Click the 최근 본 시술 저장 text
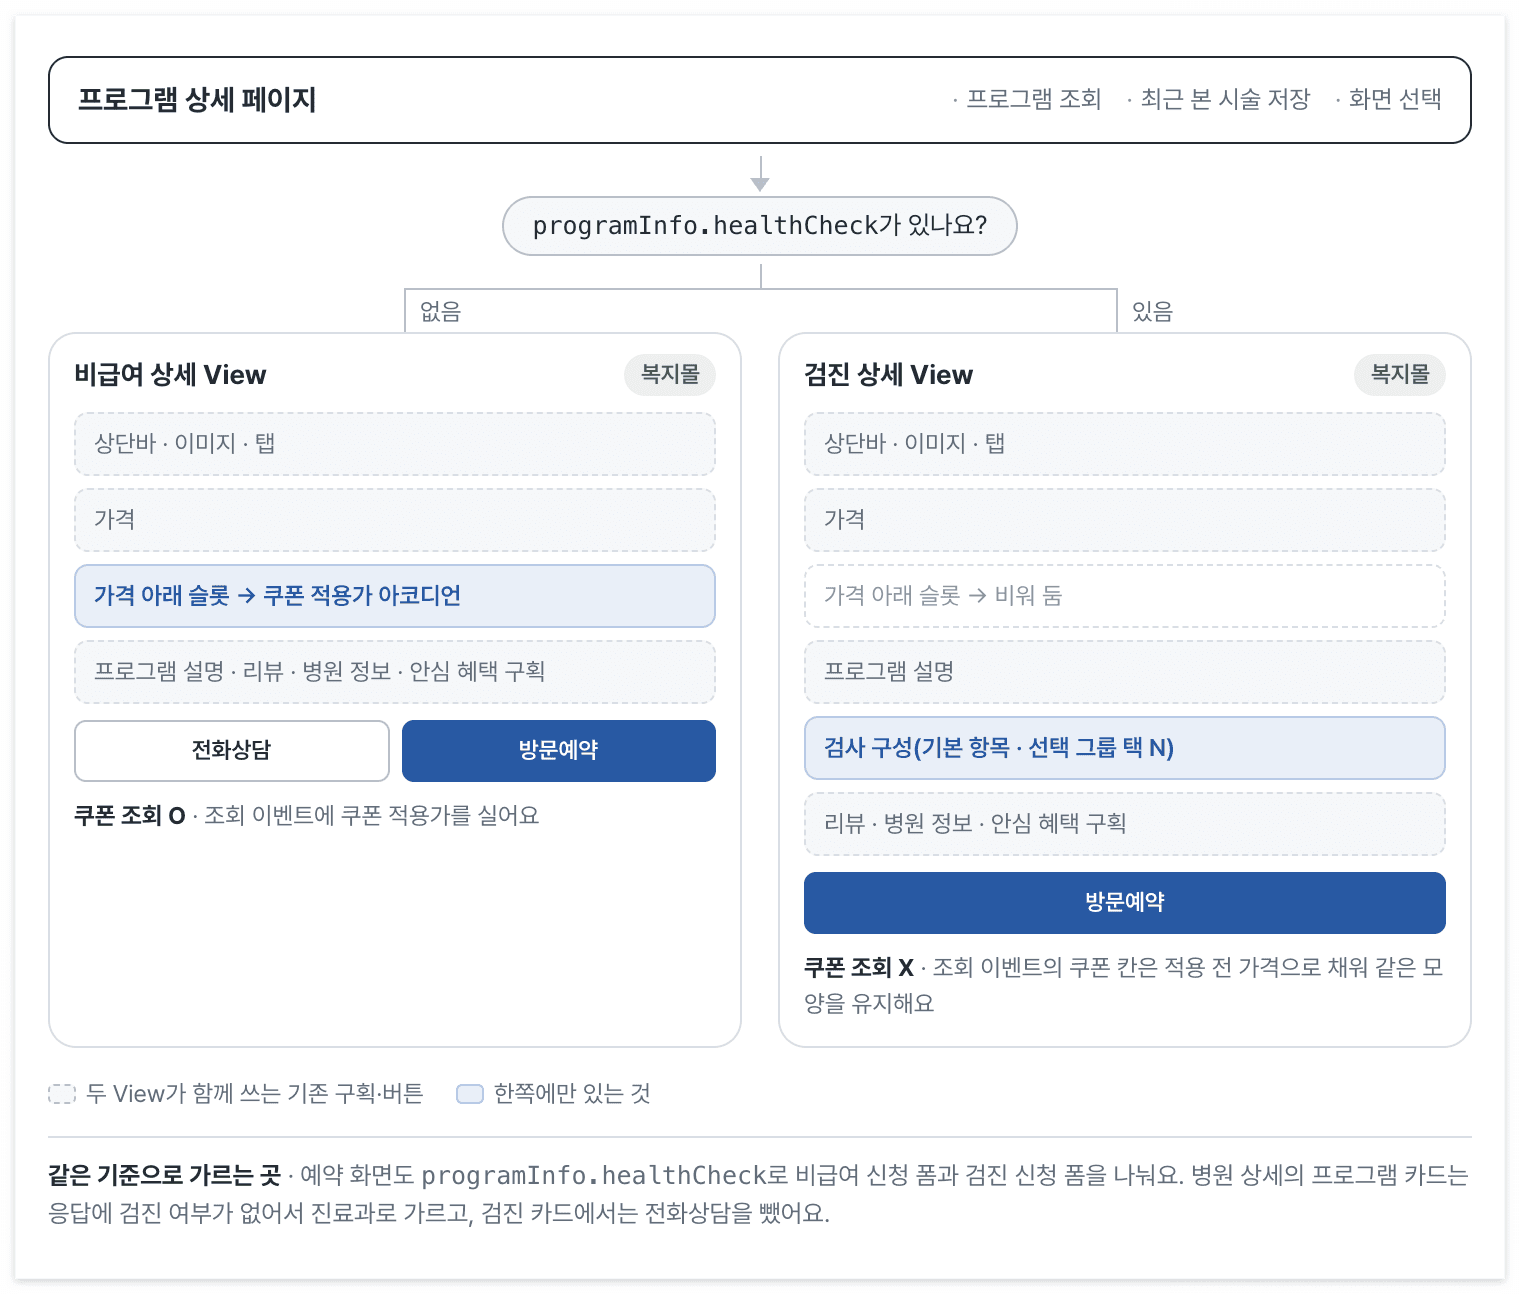The width and height of the screenshot is (1520, 1294). pos(1225,99)
